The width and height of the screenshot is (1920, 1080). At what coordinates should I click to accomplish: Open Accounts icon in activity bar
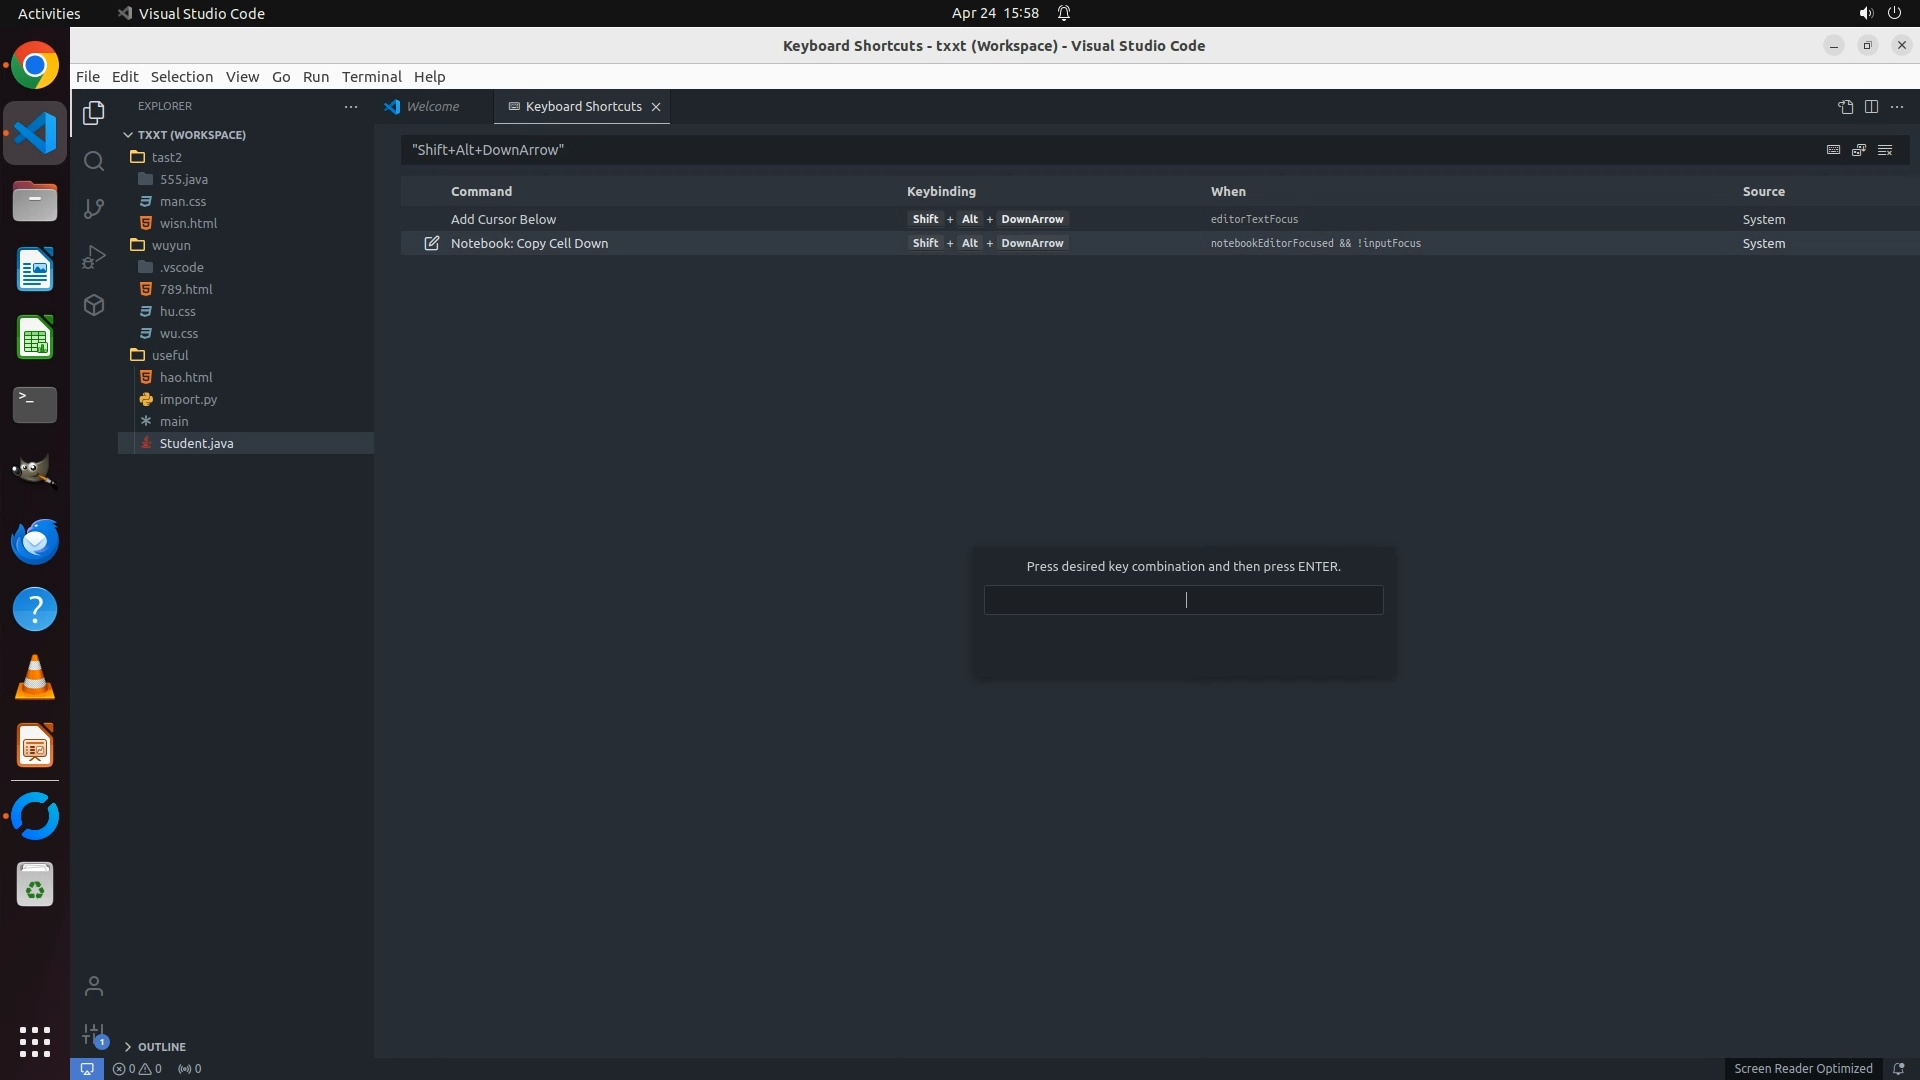coord(94,986)
